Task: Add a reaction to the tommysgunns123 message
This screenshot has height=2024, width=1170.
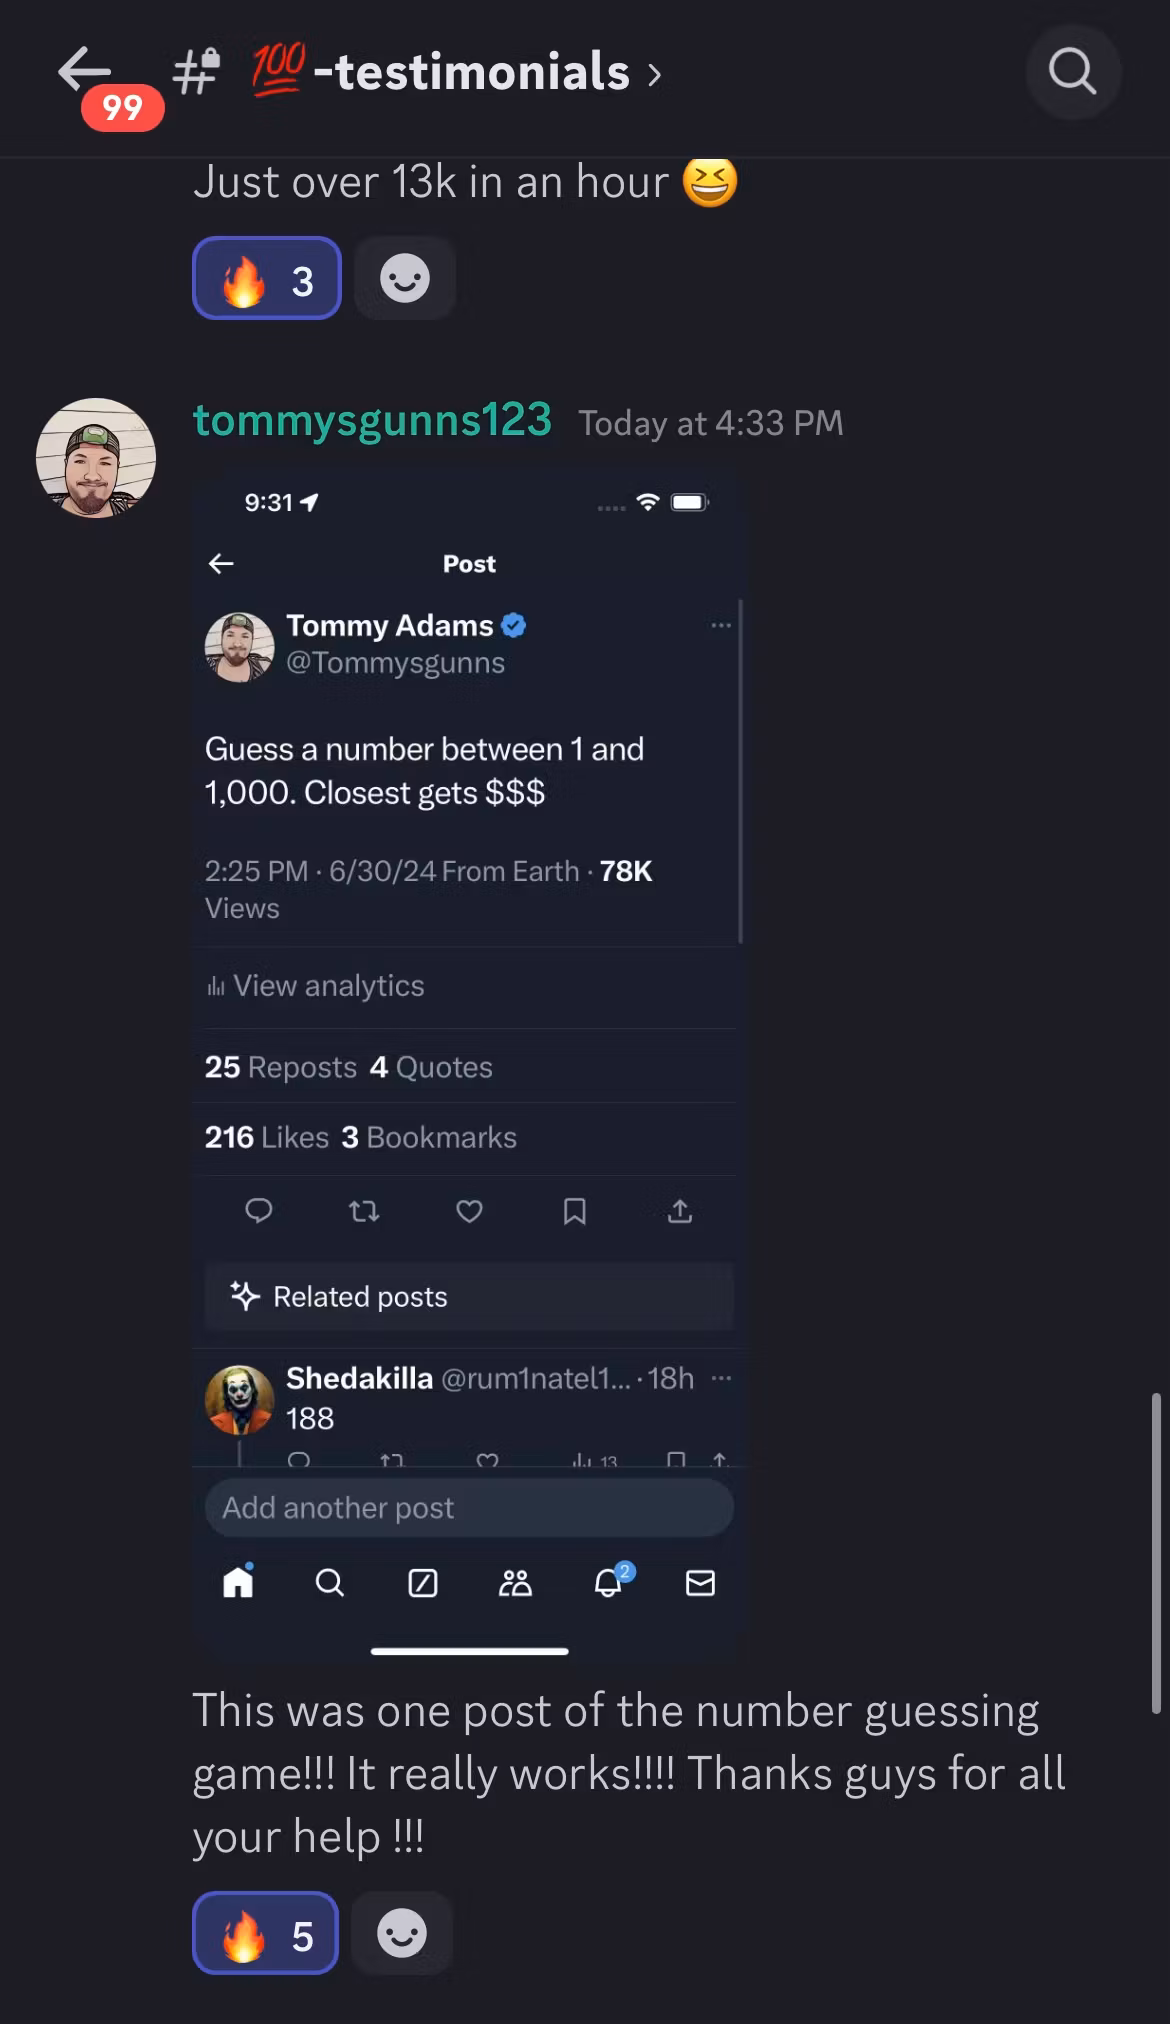Action: coord(402,1934)
